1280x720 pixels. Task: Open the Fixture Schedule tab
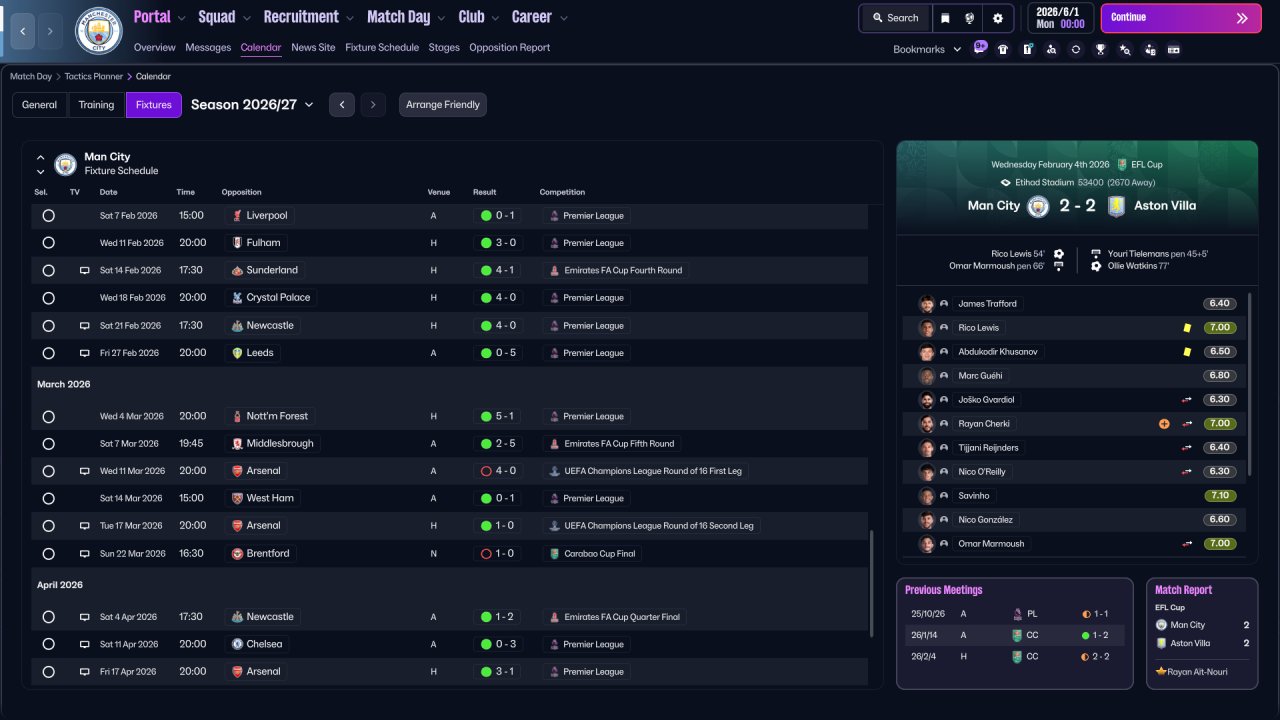point(382,47)
